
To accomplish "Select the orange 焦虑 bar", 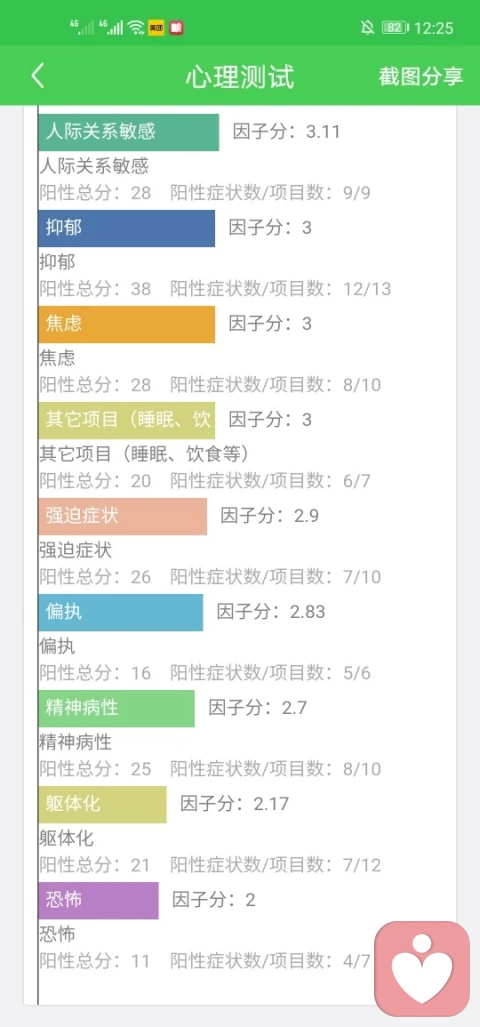I will [126, 324].
